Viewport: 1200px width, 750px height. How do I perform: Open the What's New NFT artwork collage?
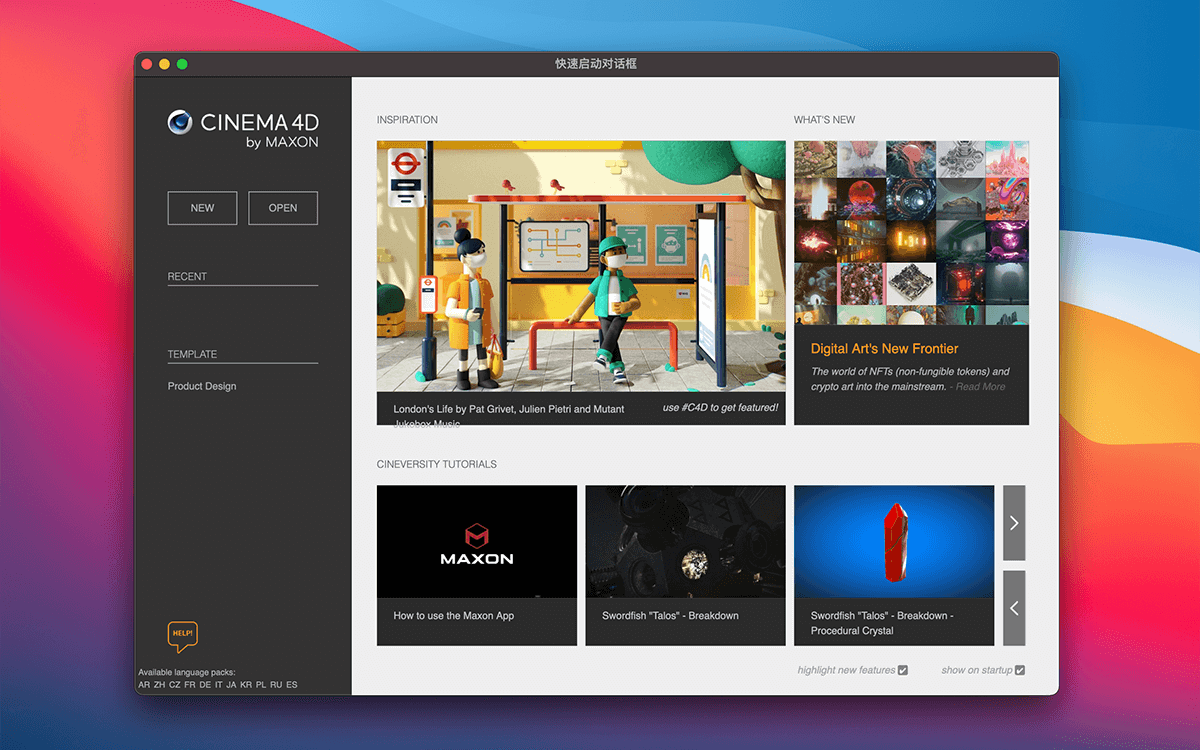[911, 232]
